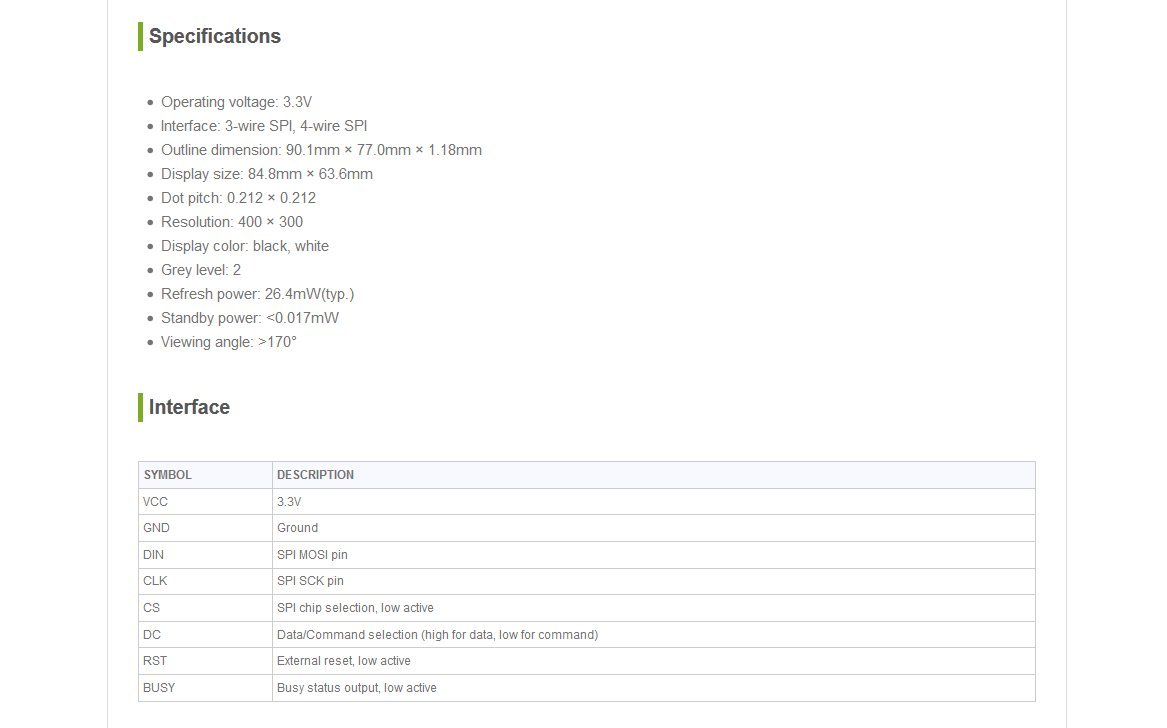Click 'External reset, low active' cell
The image size is (1167, 728).
pyautogui.click(x=653, y=661)
